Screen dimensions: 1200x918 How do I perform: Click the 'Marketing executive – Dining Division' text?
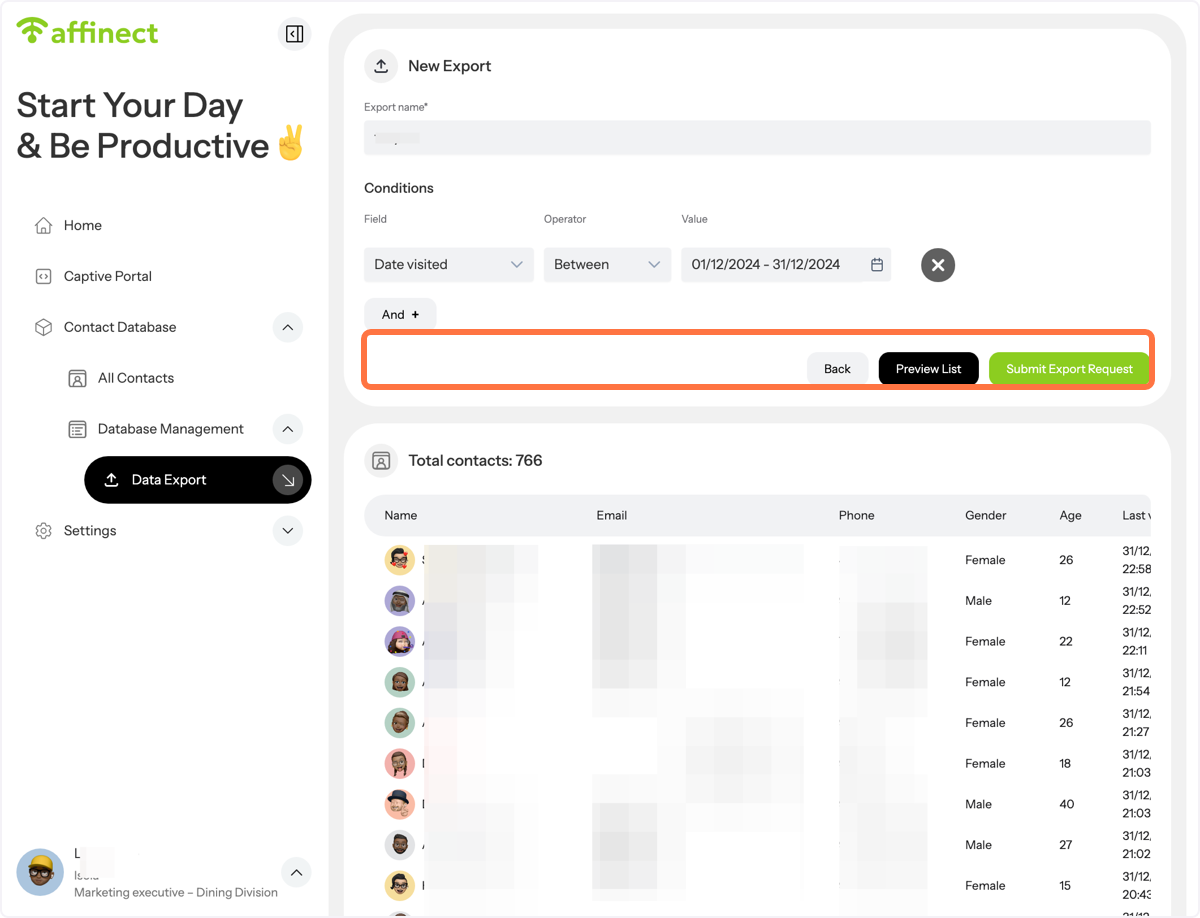(176, 892)
